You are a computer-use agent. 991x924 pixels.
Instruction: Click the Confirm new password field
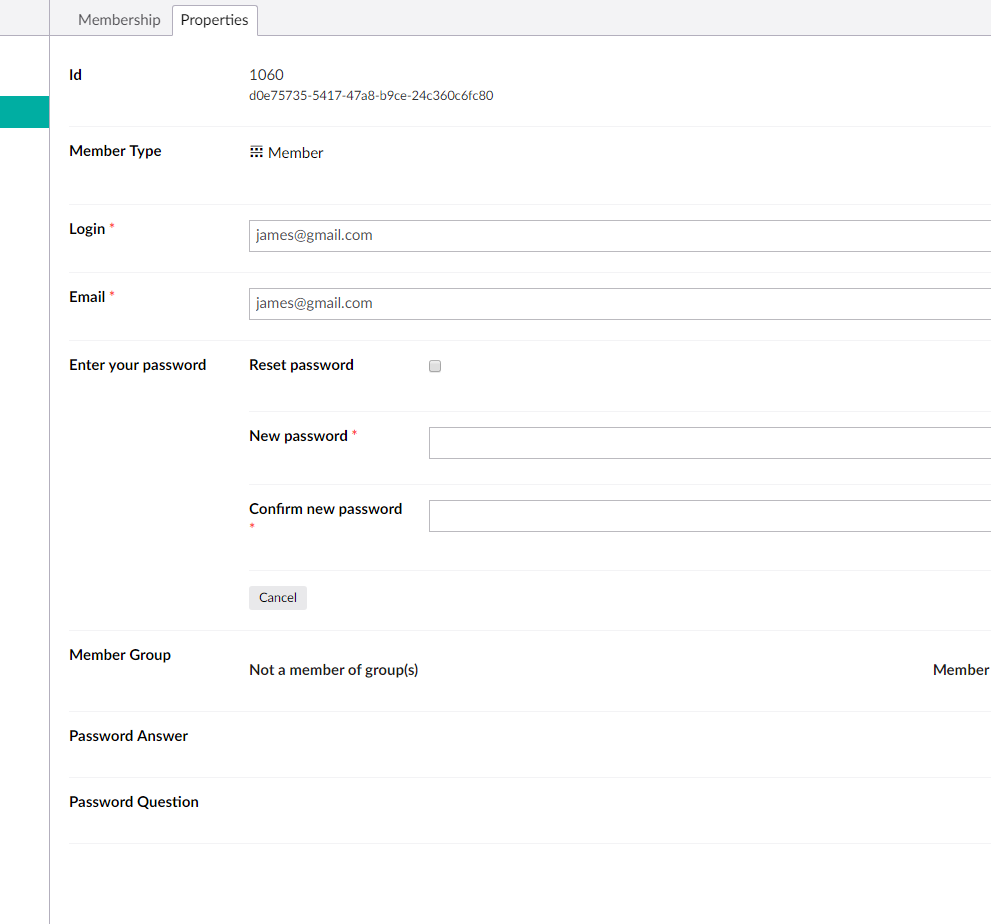(700, 515)
